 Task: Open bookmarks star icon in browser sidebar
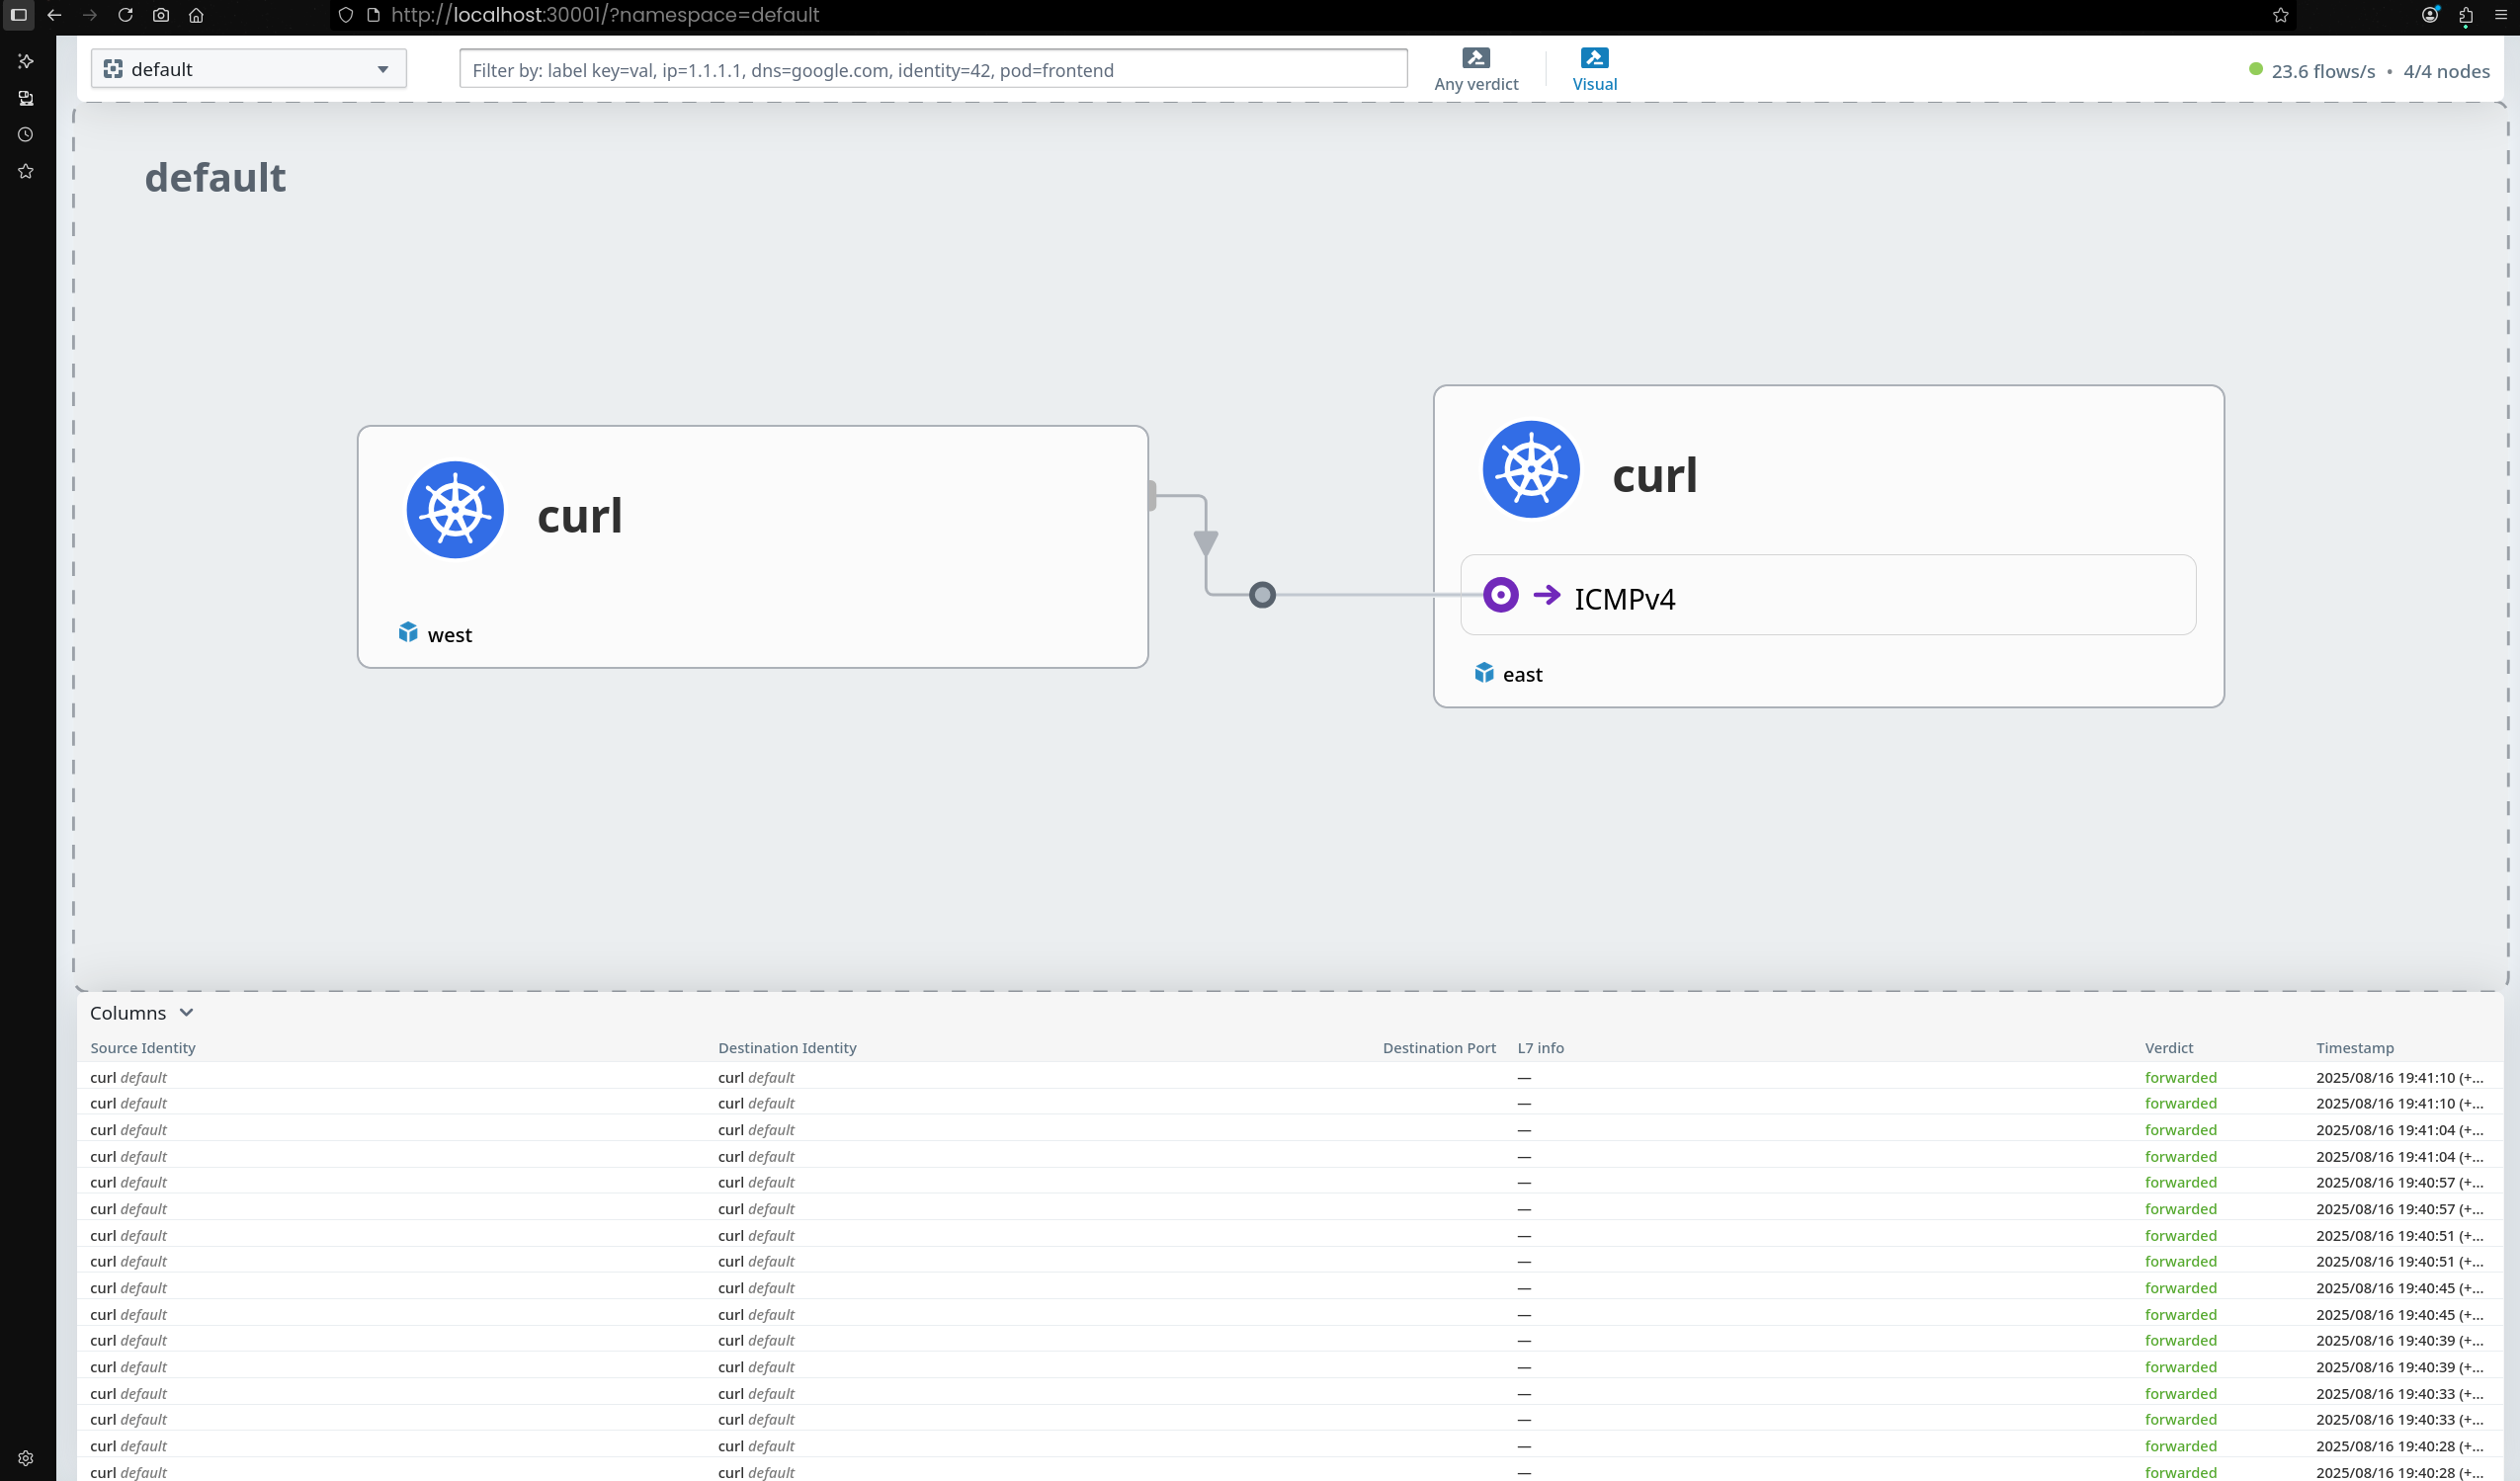point(26,171)
